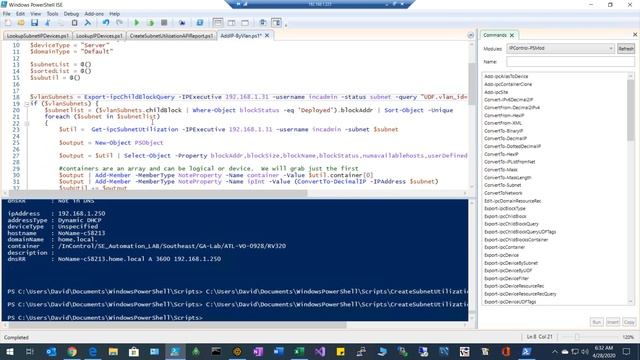Click the Copy button in Commands

(629, 322)
